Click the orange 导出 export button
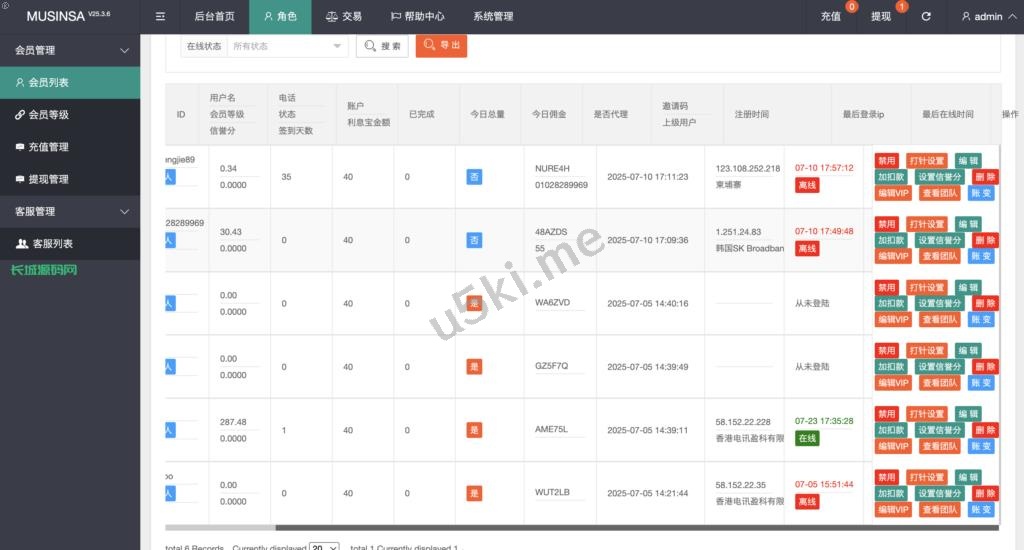 click(x=441, y=46)
